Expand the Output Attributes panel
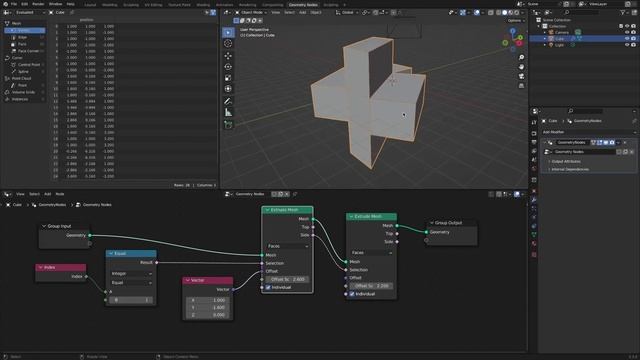The image size is (640, 360). coord(566,162)
